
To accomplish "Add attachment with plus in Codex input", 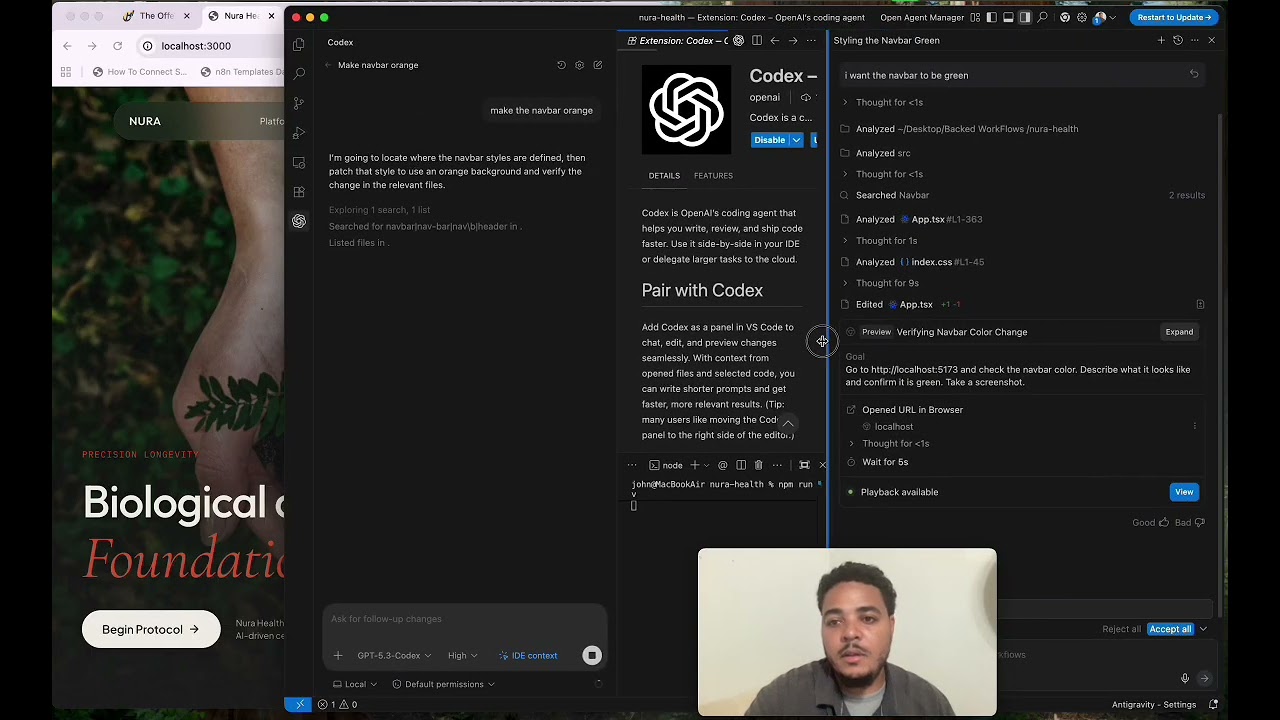I will click(x=338, y=656).
